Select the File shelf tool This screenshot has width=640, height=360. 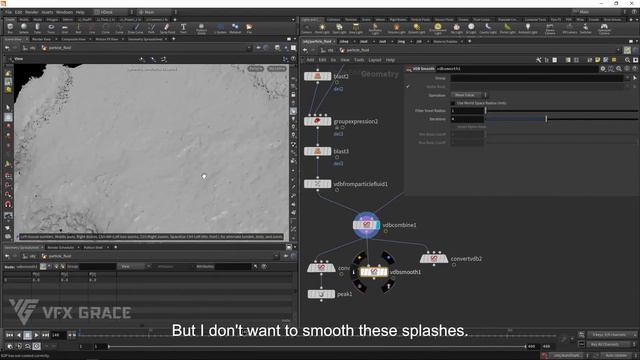coord(249,28)
